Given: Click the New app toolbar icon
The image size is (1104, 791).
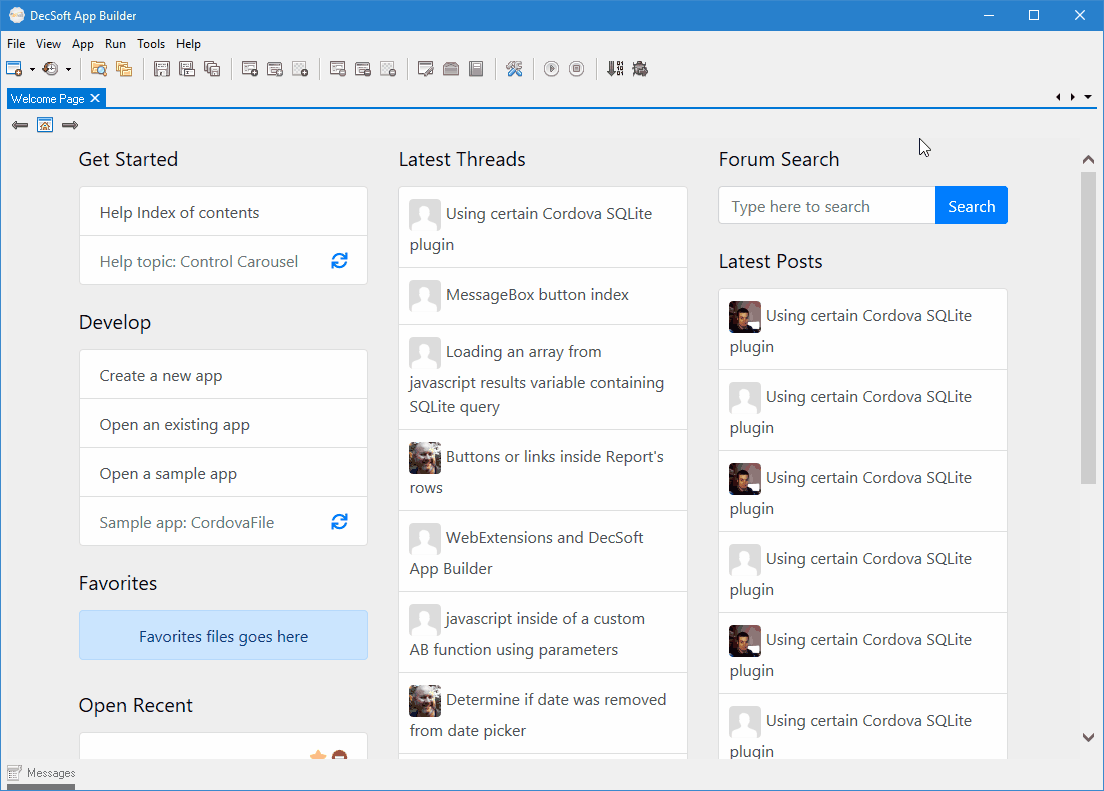Looking at the screenshot, I should tap(13, 69).
